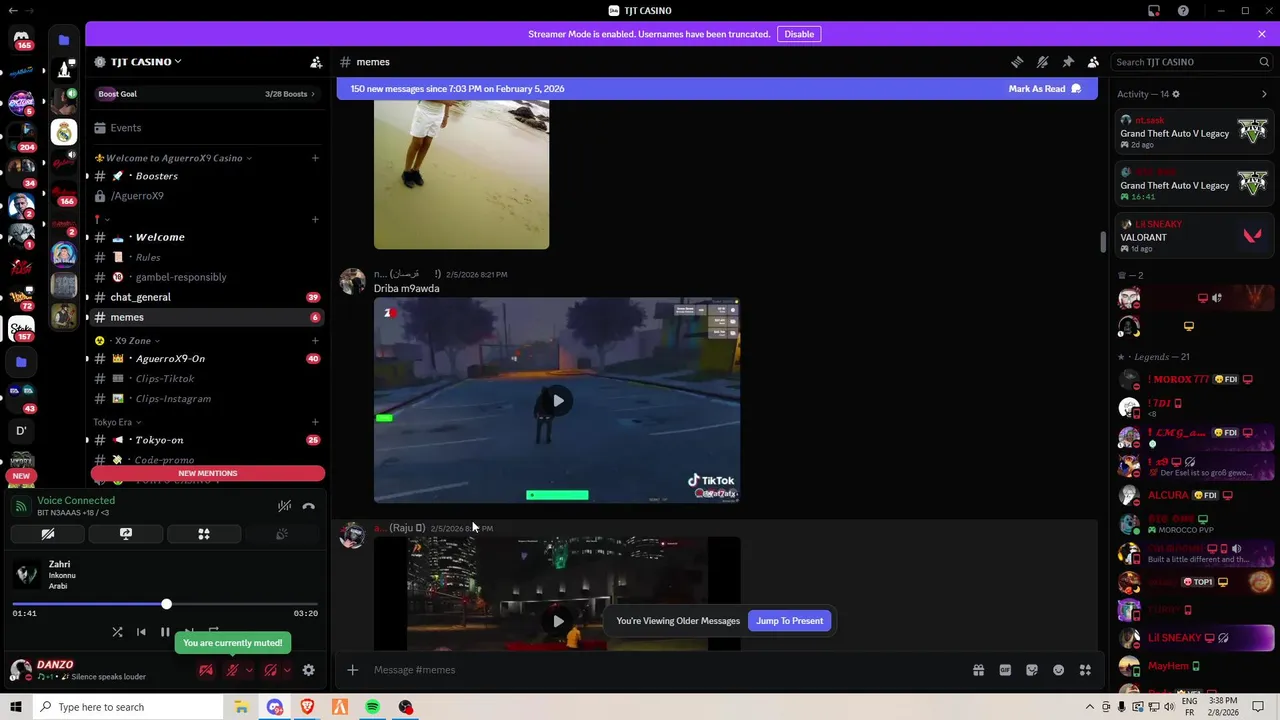Screen dimensions: 1280x720
Task: Click the beach photo thumbnail
Action: point(461,174)
